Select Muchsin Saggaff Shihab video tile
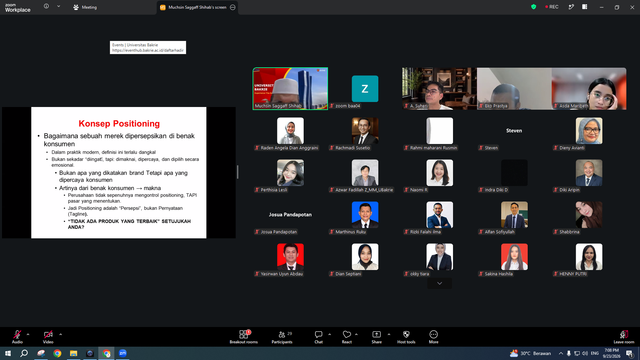 [x=290, y=89]
